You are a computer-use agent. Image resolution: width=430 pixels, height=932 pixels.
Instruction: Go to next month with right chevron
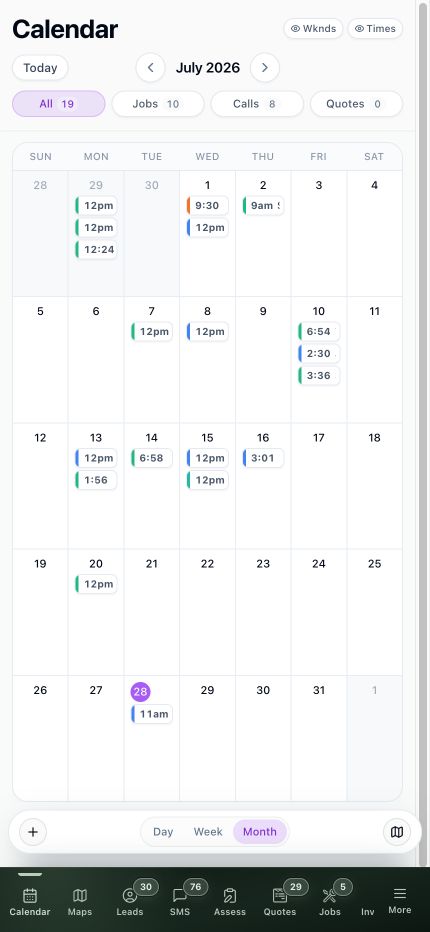(265, 68)
